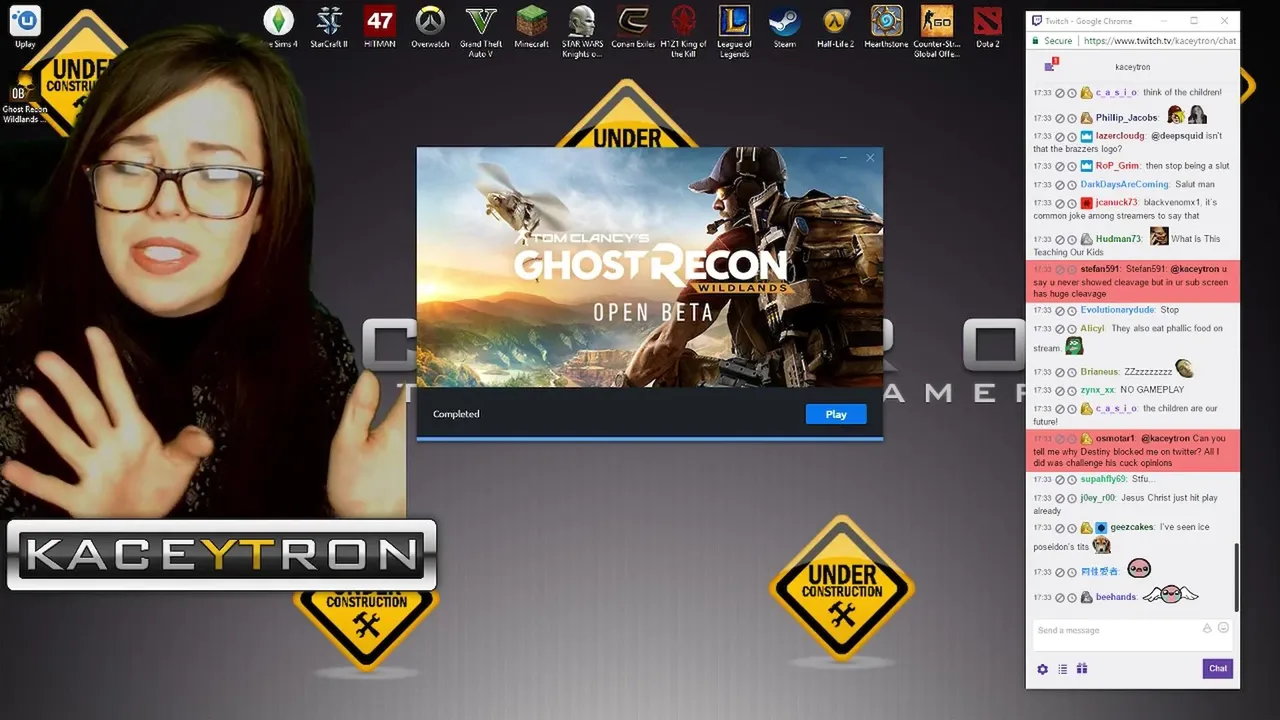Open The Sims 4 desktop shortcut
1280x720 pixels.
point(279,27)
